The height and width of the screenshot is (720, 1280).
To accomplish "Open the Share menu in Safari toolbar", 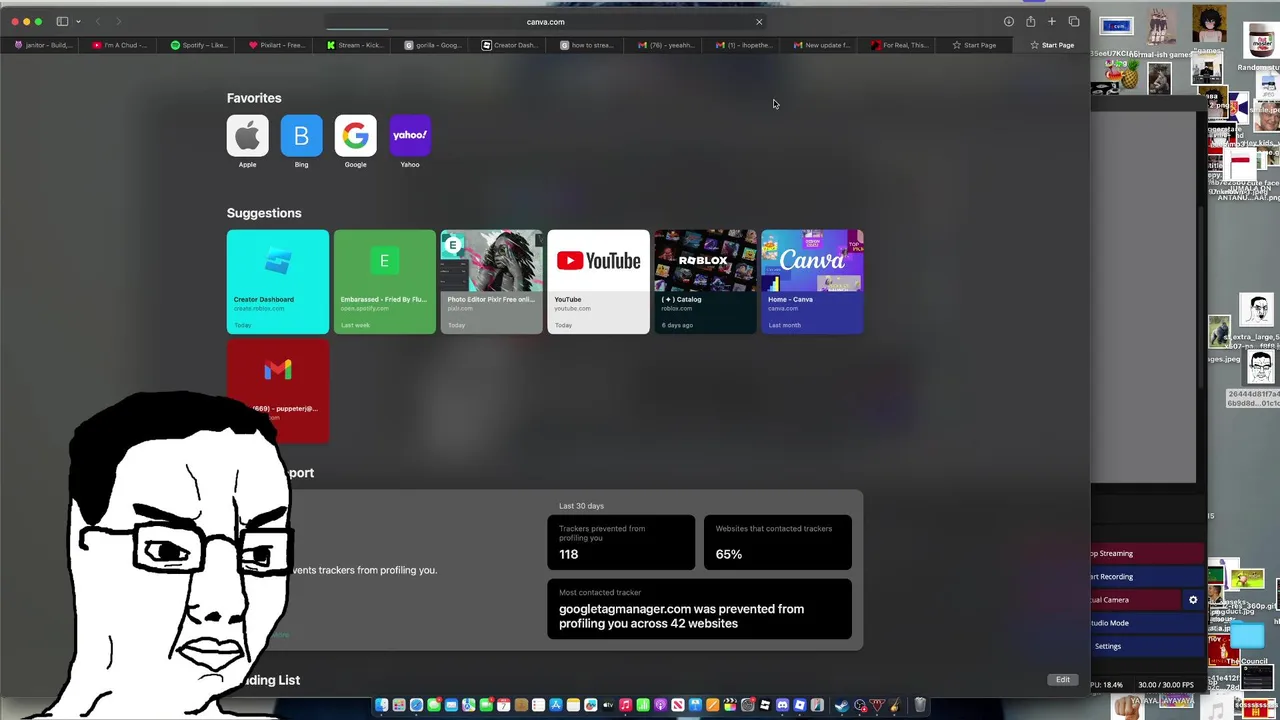I will [x=1030, y=21].
